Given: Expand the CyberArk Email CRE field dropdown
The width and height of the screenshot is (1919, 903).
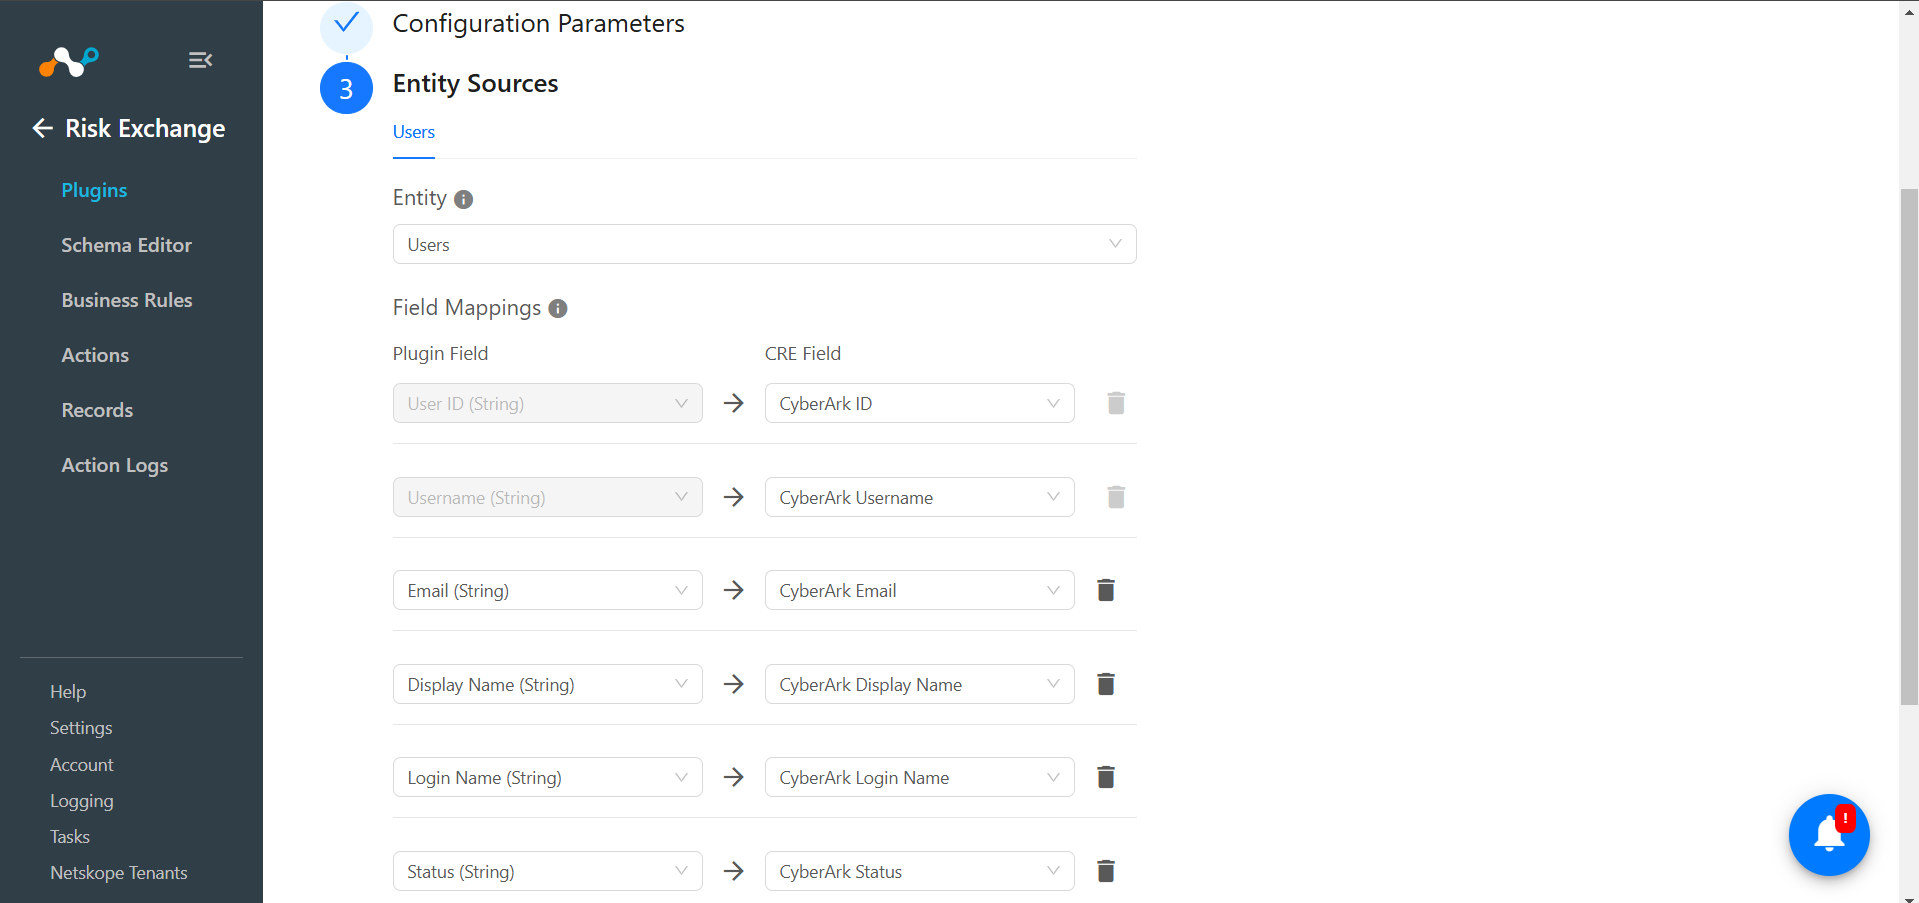Looking at the screenshot, I should (x=919, y=590).
